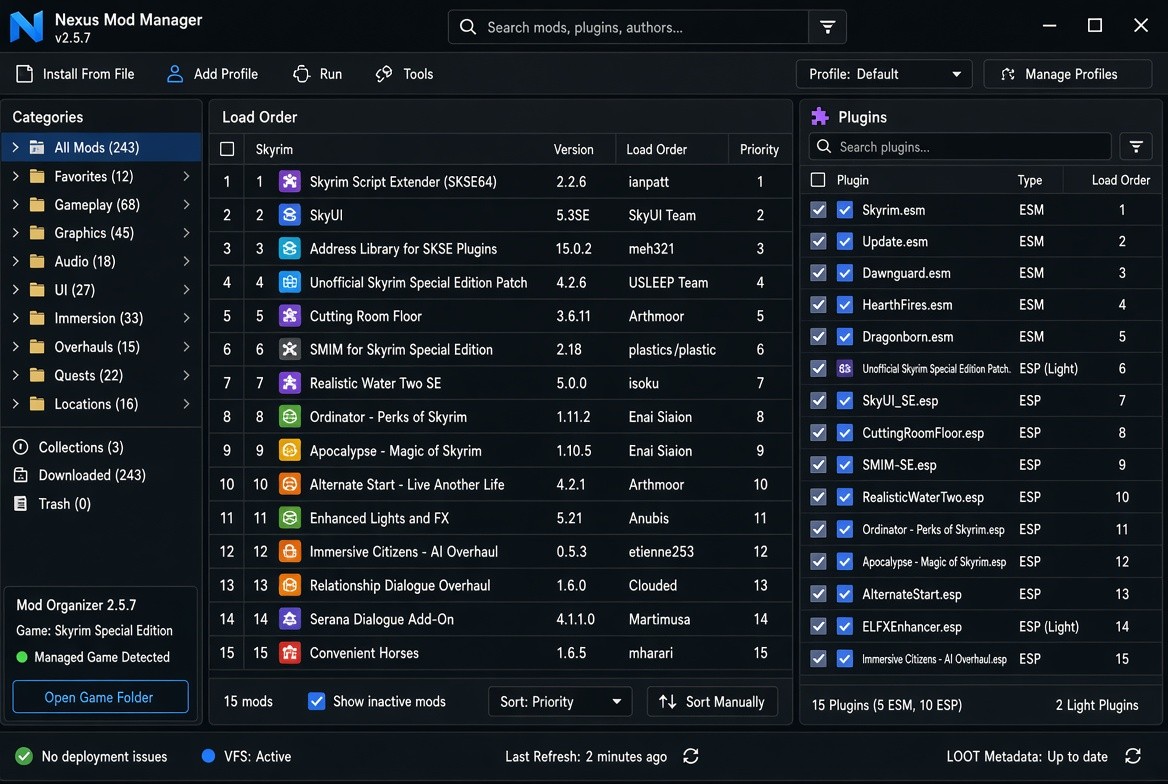The image size is (1168, 784).
Task: Click the Relationship Dialogue Overhaul icon
Action: pyautogui.click(x=290, y=585)
